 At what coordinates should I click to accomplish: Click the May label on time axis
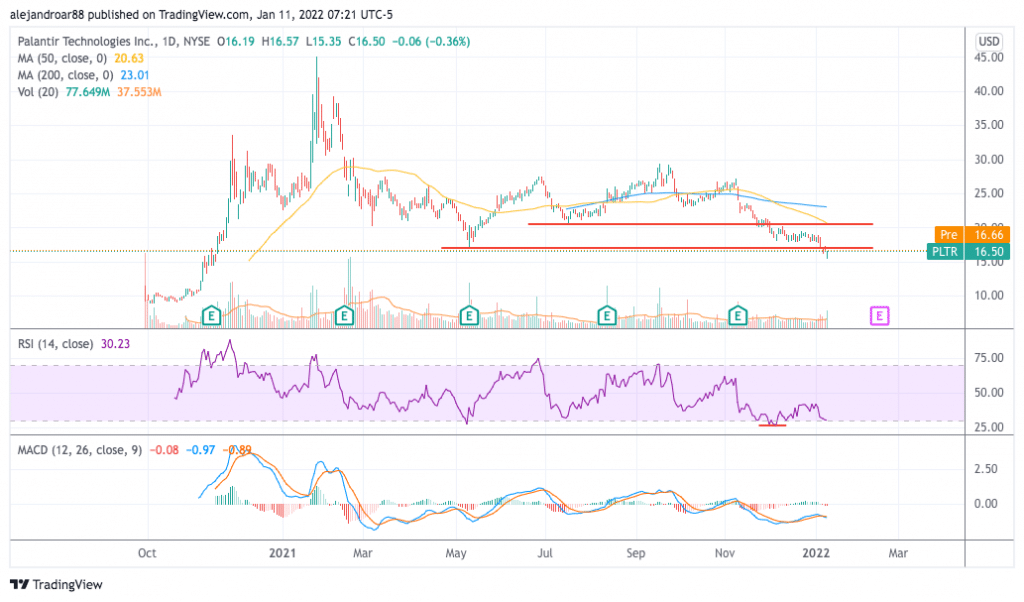(x=456, y=553)
